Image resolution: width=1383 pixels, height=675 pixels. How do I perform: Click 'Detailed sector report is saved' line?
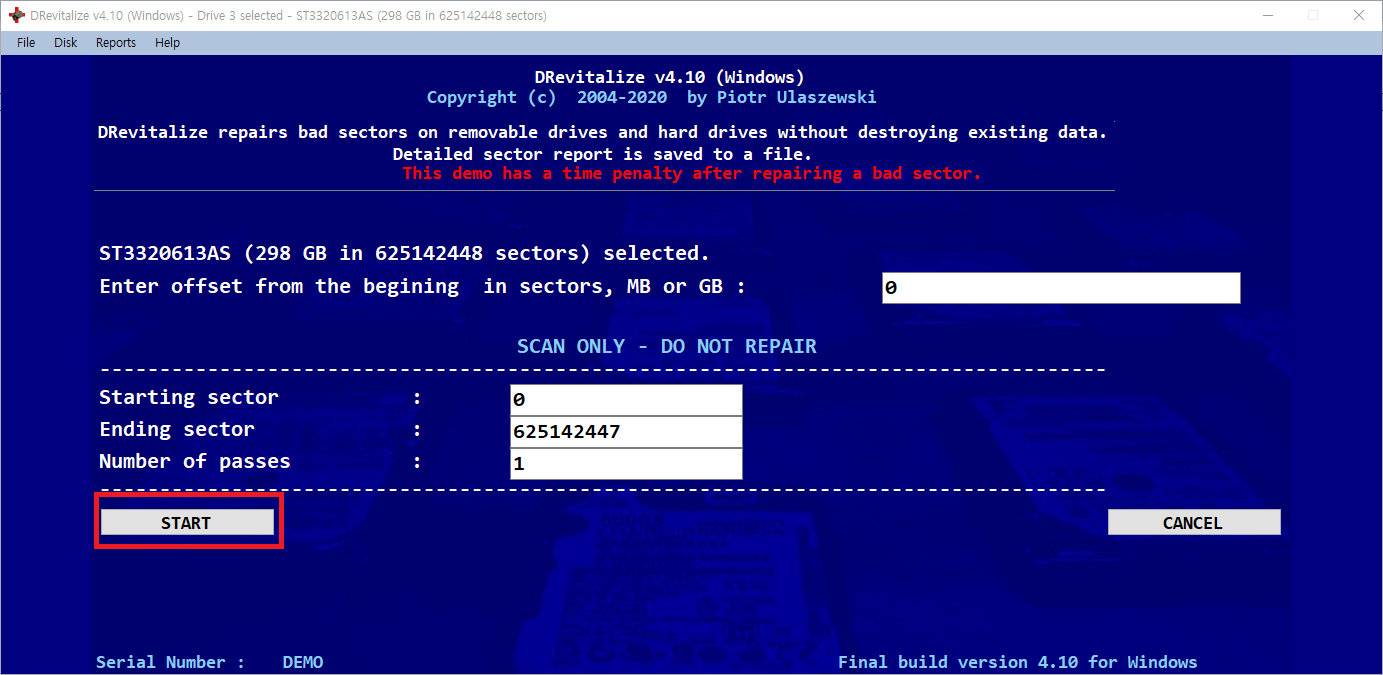pos(602,154)
